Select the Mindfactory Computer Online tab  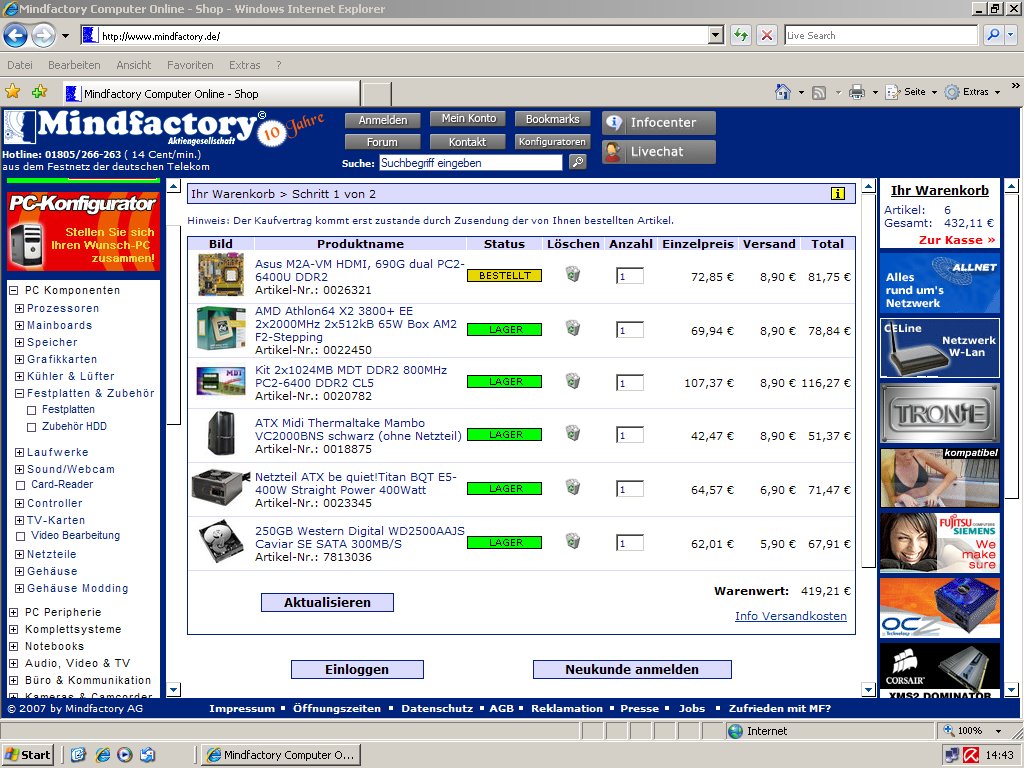(x=212, y=93)
